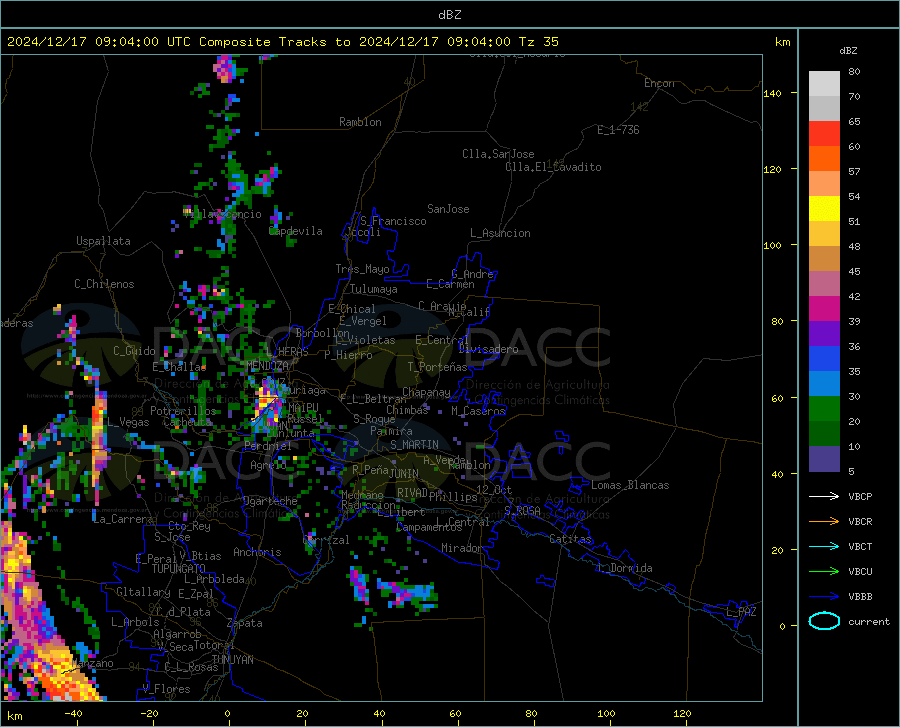Click the Clla.El_Cavadito label

coord(553,167)
